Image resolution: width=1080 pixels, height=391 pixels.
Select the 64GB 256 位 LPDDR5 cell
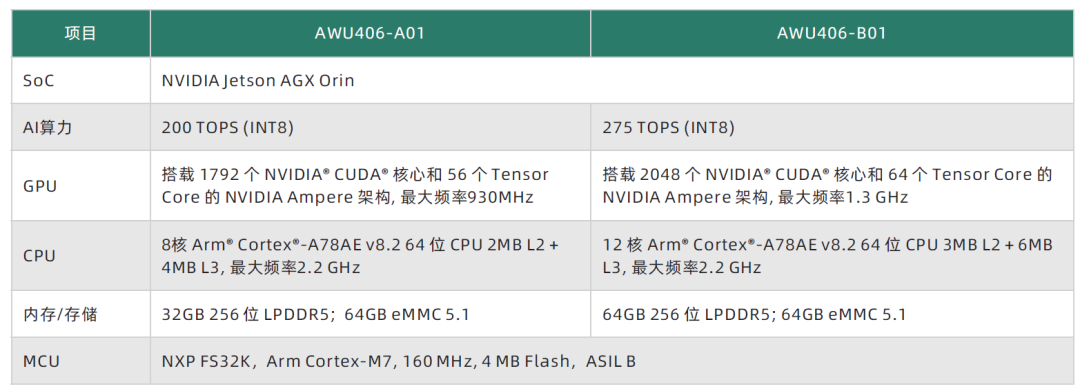(831, 315)
